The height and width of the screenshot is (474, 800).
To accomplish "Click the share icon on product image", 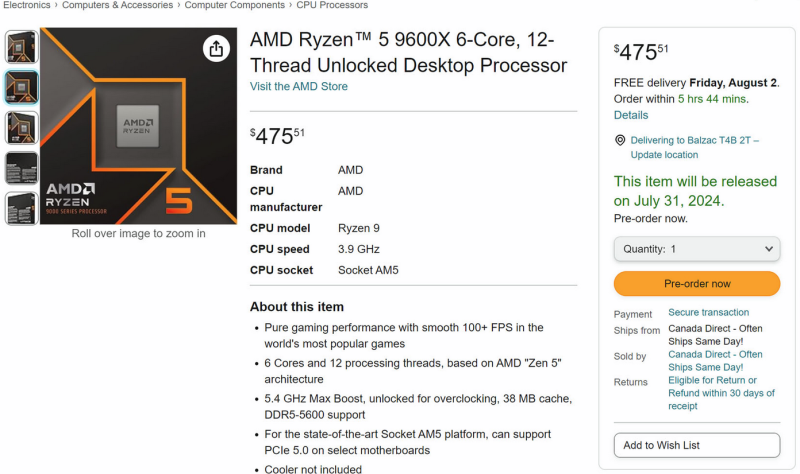I will tap(216, 48).
